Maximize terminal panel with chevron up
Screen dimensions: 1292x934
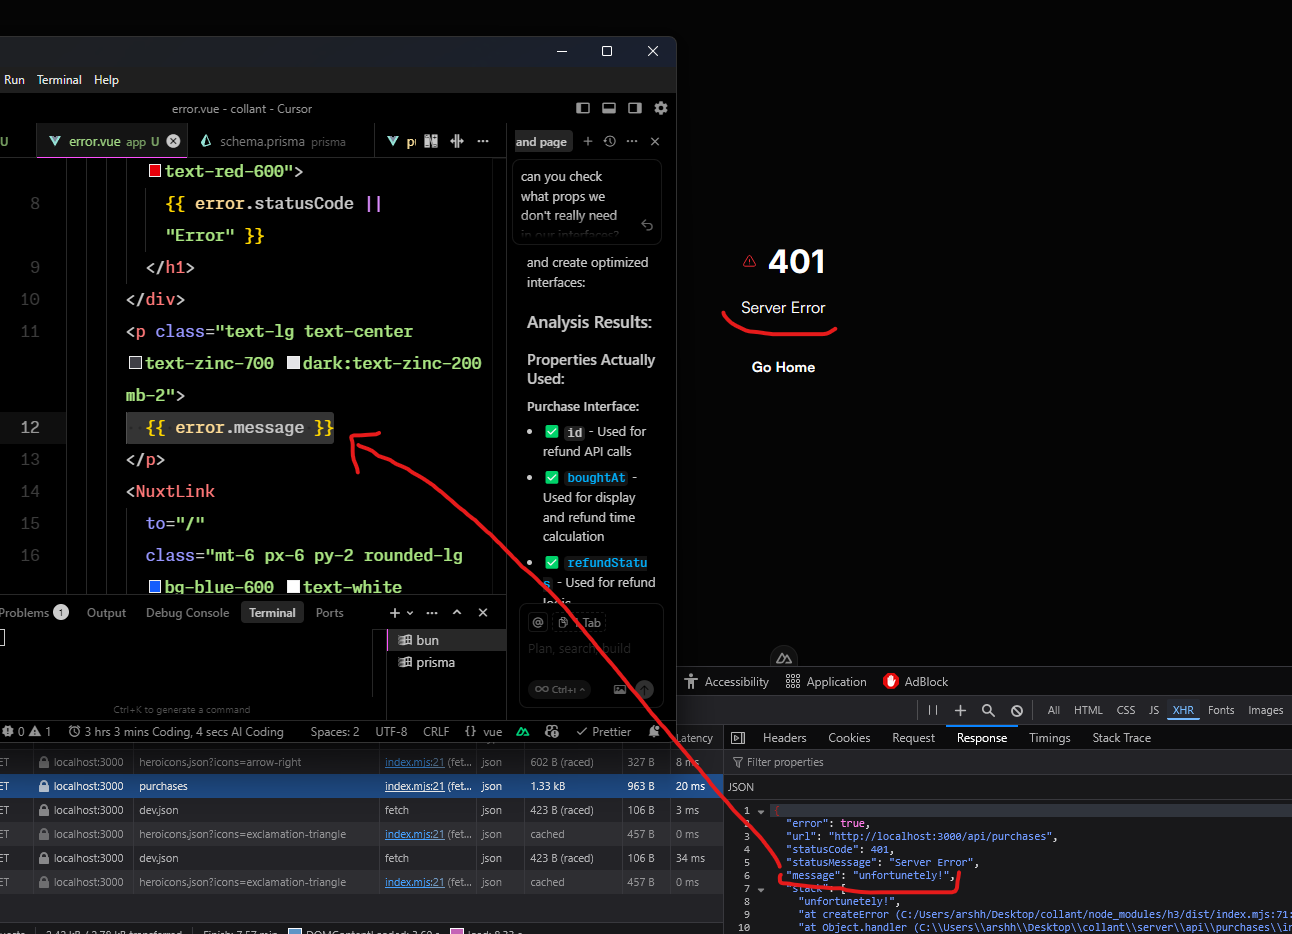[x=457, y=613]
